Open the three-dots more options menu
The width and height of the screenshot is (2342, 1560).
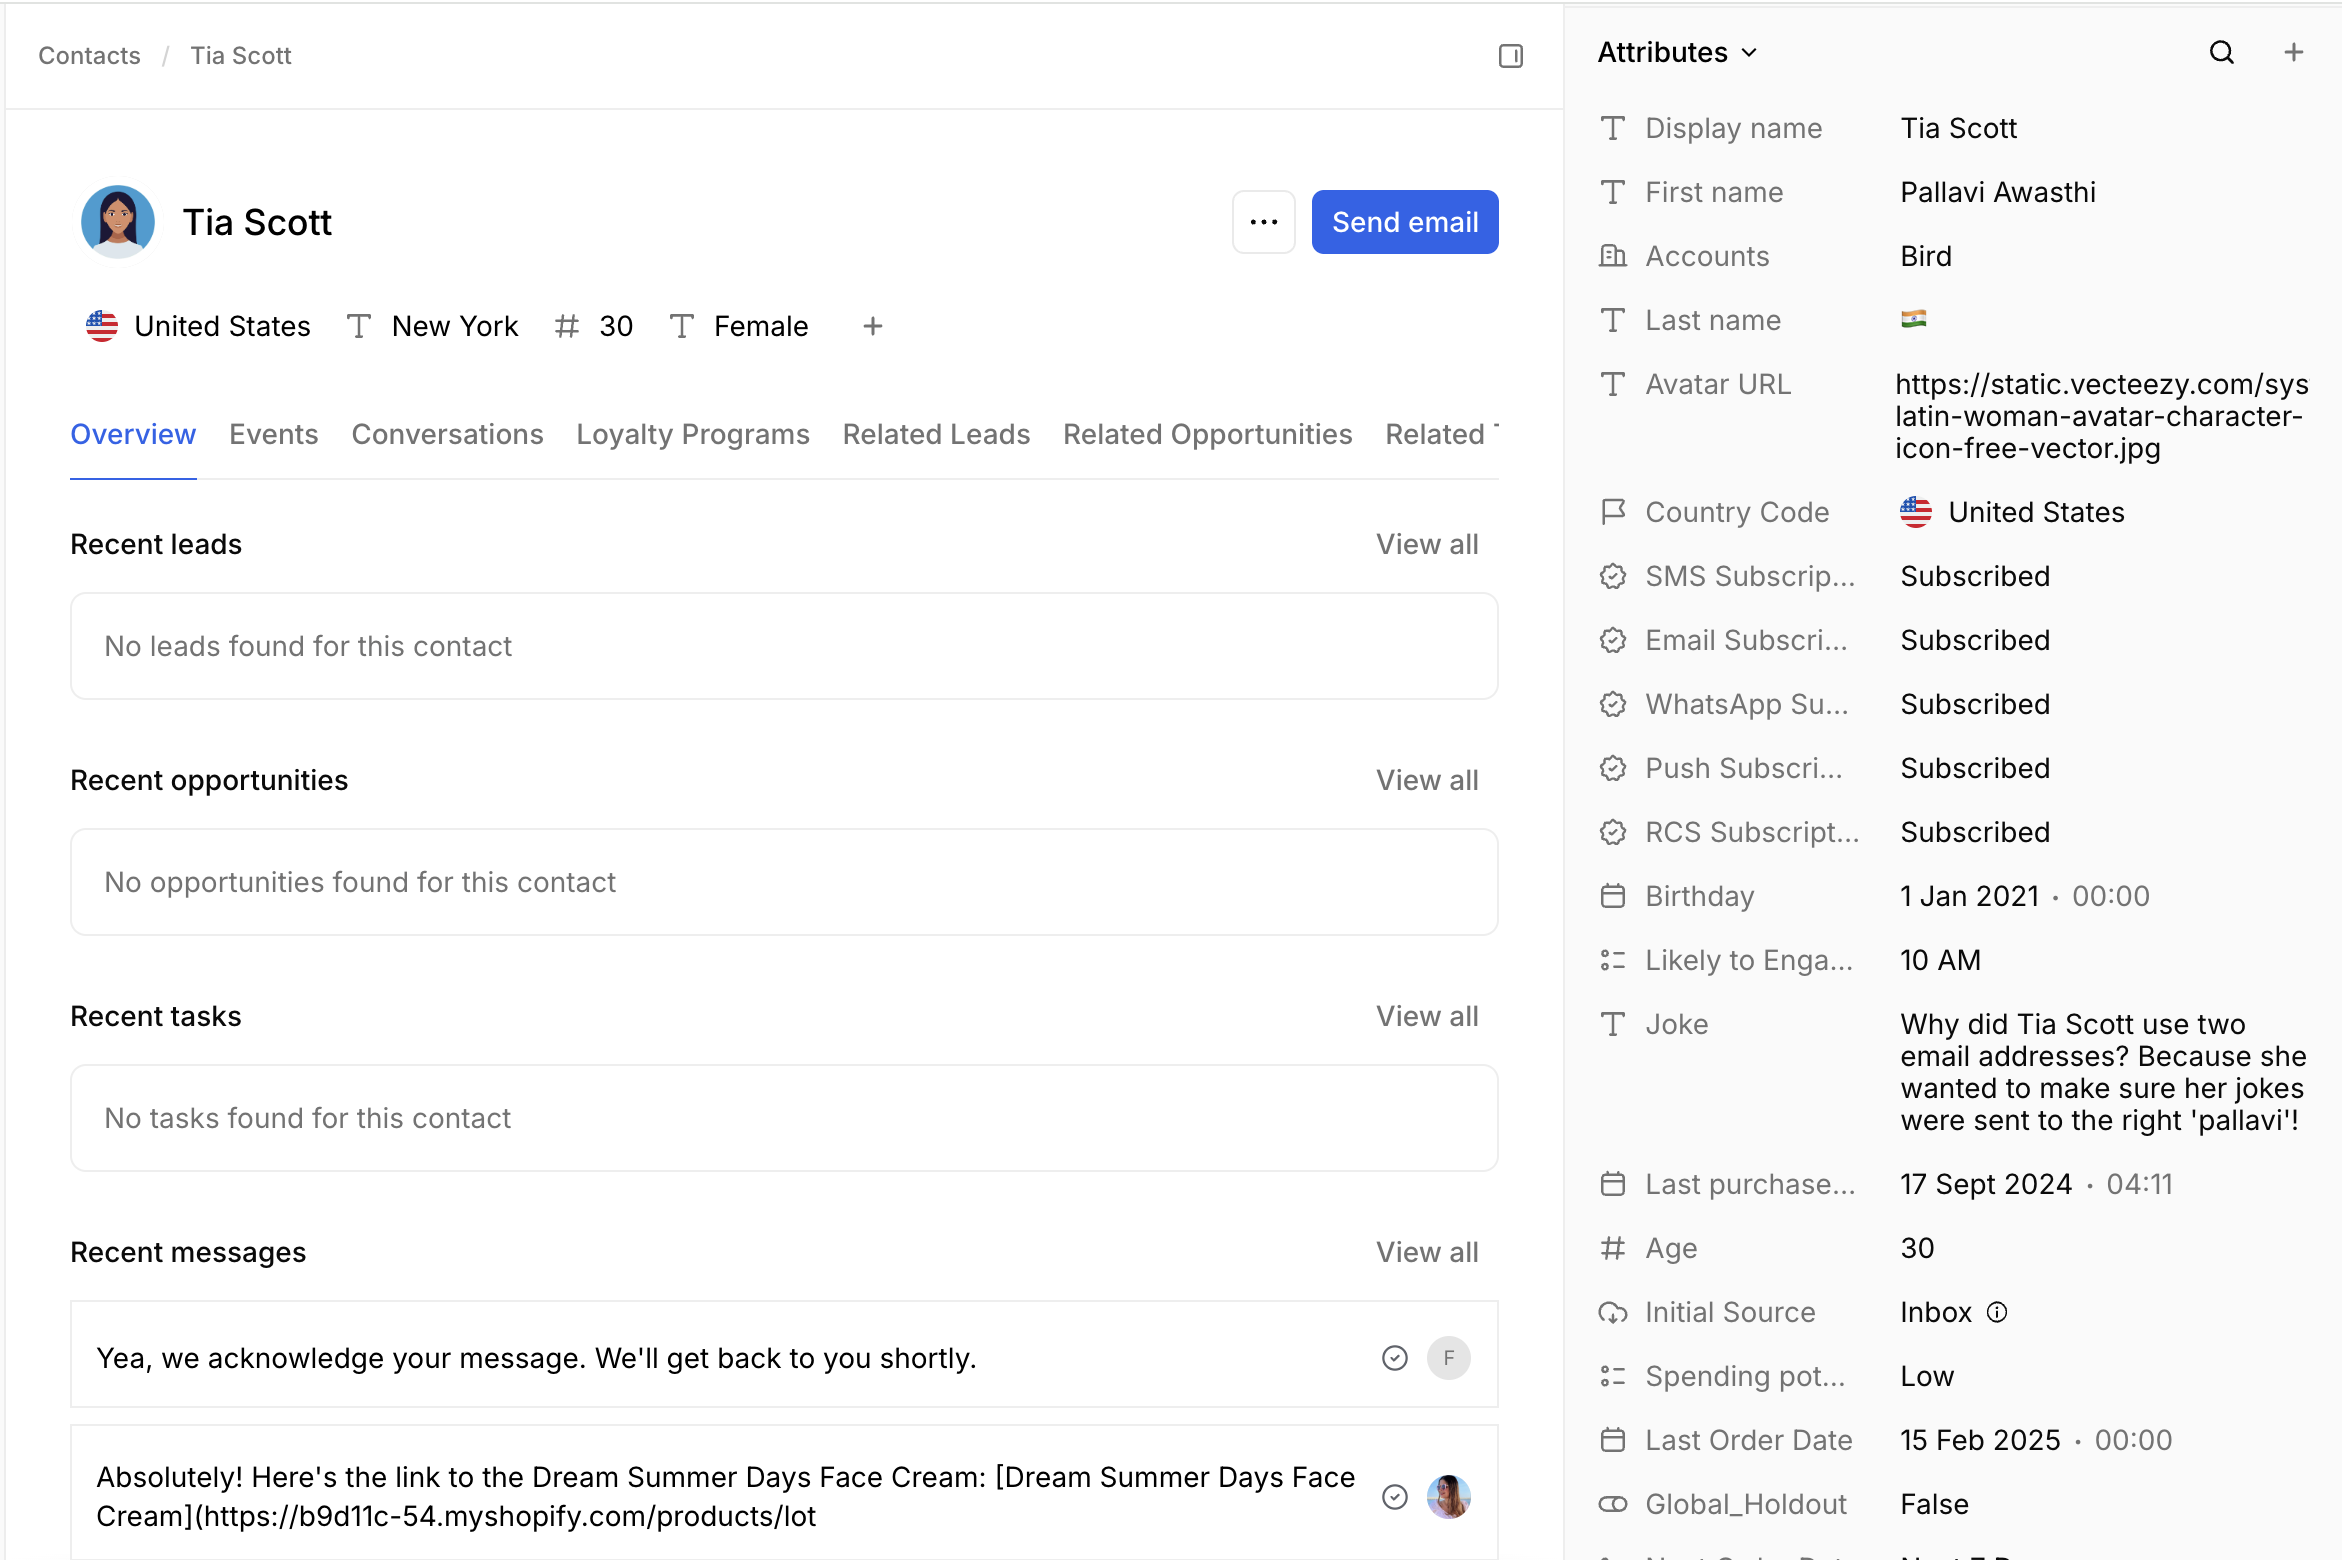1263,222
